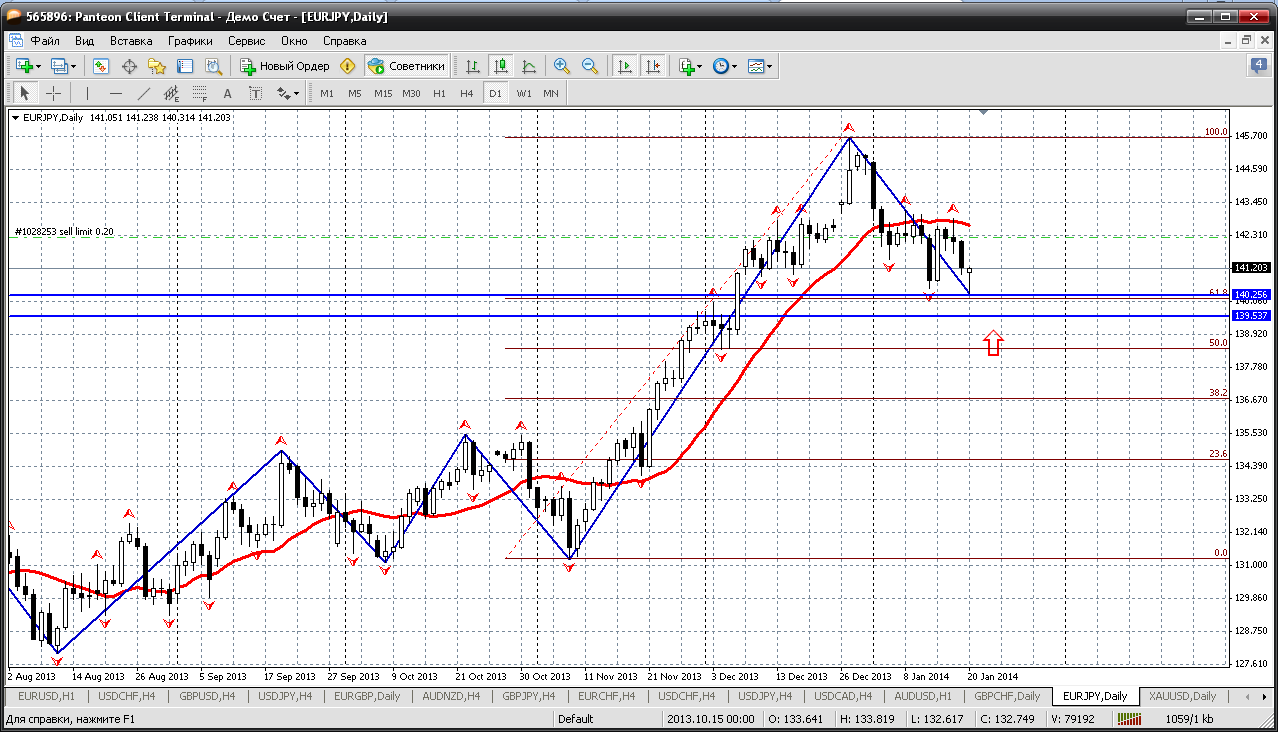Expand the new chart dropdown arrow

coord(39,66)
